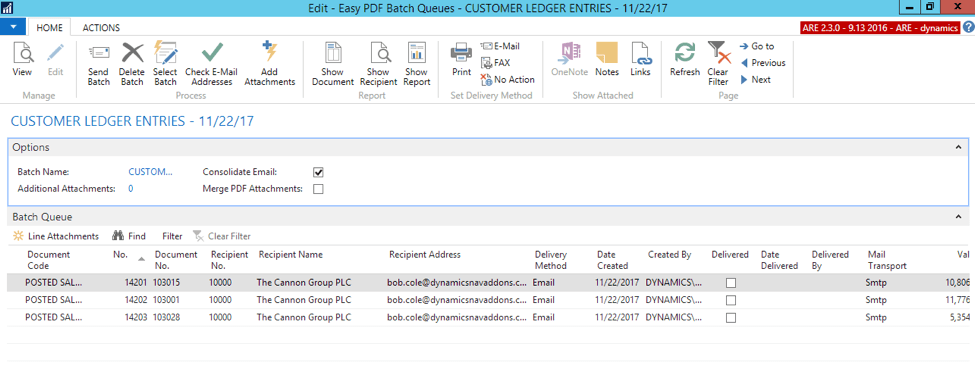The height and width of the screenshot is (369, 975).
Task: Set delivery method to Print
Action: [461, 59]
